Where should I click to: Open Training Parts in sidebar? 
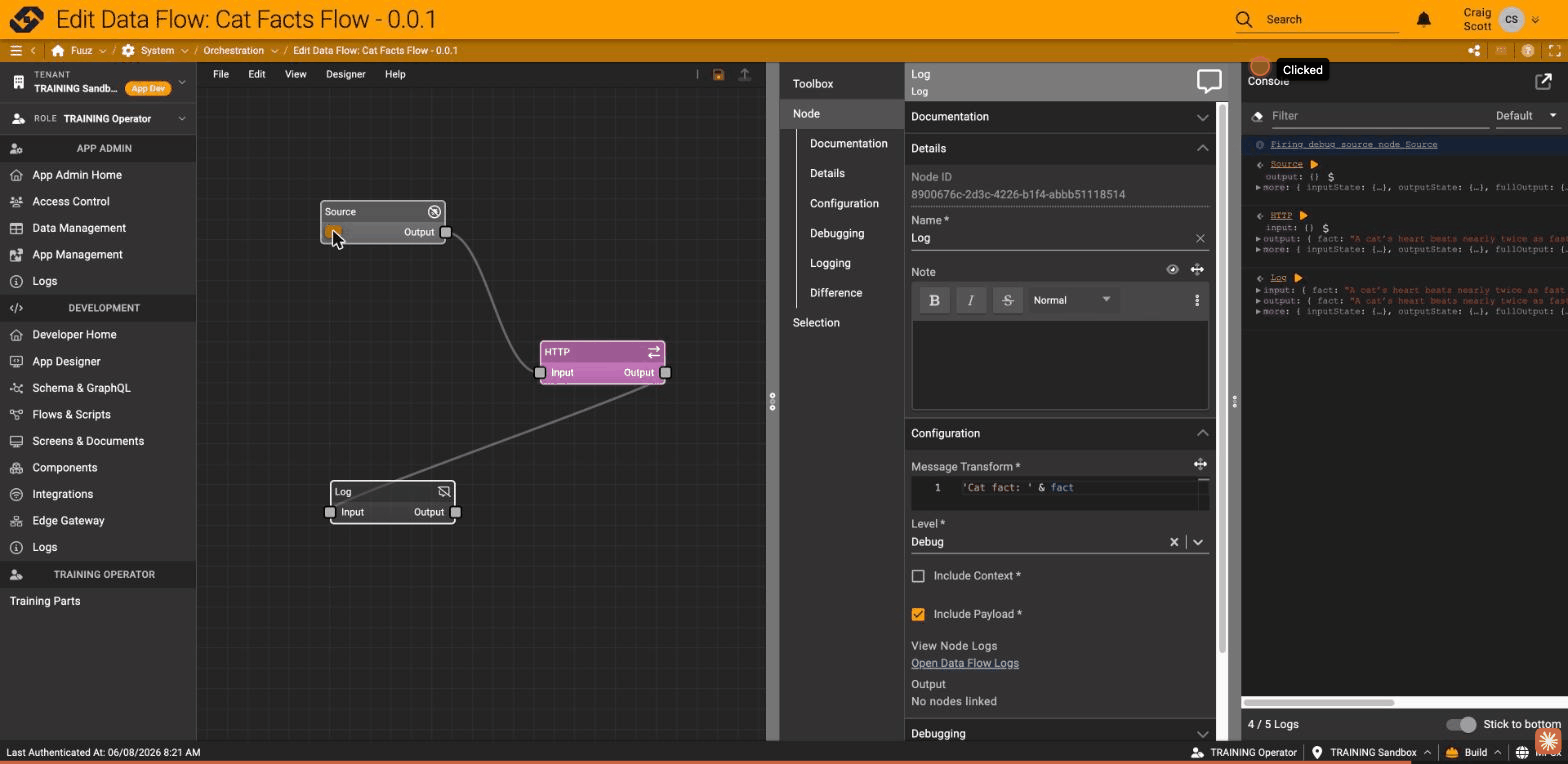pos(45,601)
